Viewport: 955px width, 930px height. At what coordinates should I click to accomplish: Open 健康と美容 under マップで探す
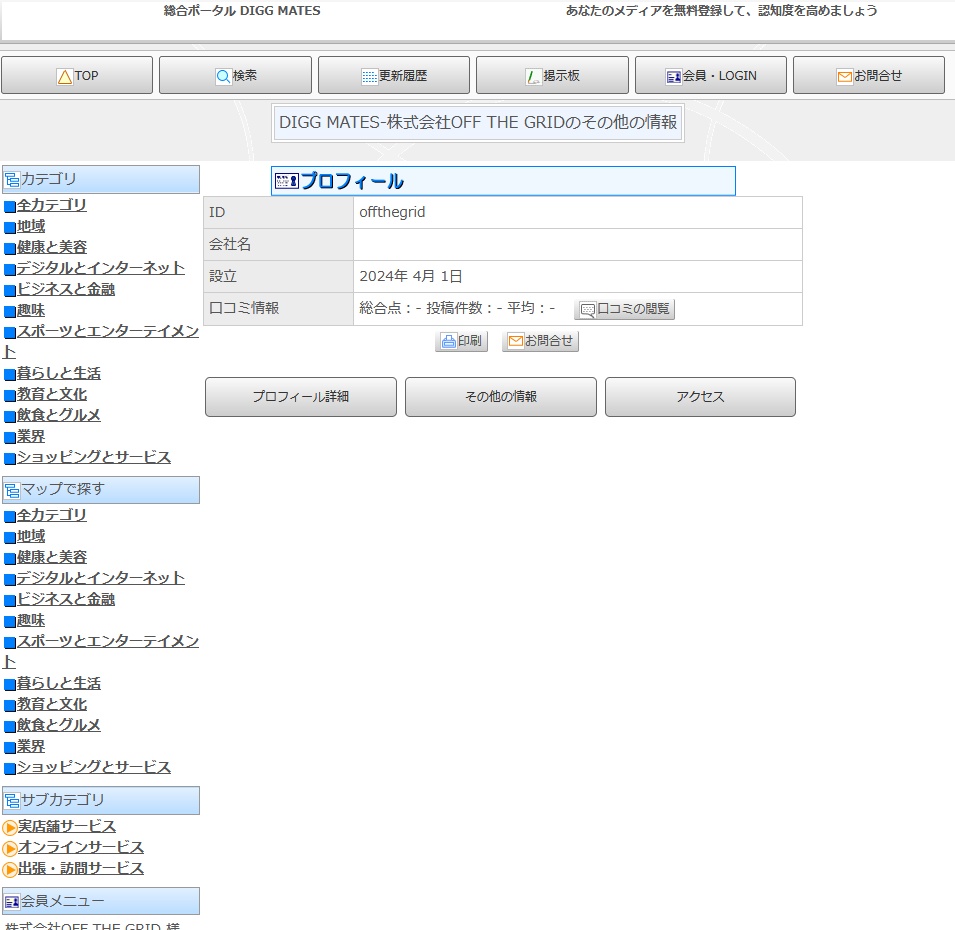(x=52, y=557)
